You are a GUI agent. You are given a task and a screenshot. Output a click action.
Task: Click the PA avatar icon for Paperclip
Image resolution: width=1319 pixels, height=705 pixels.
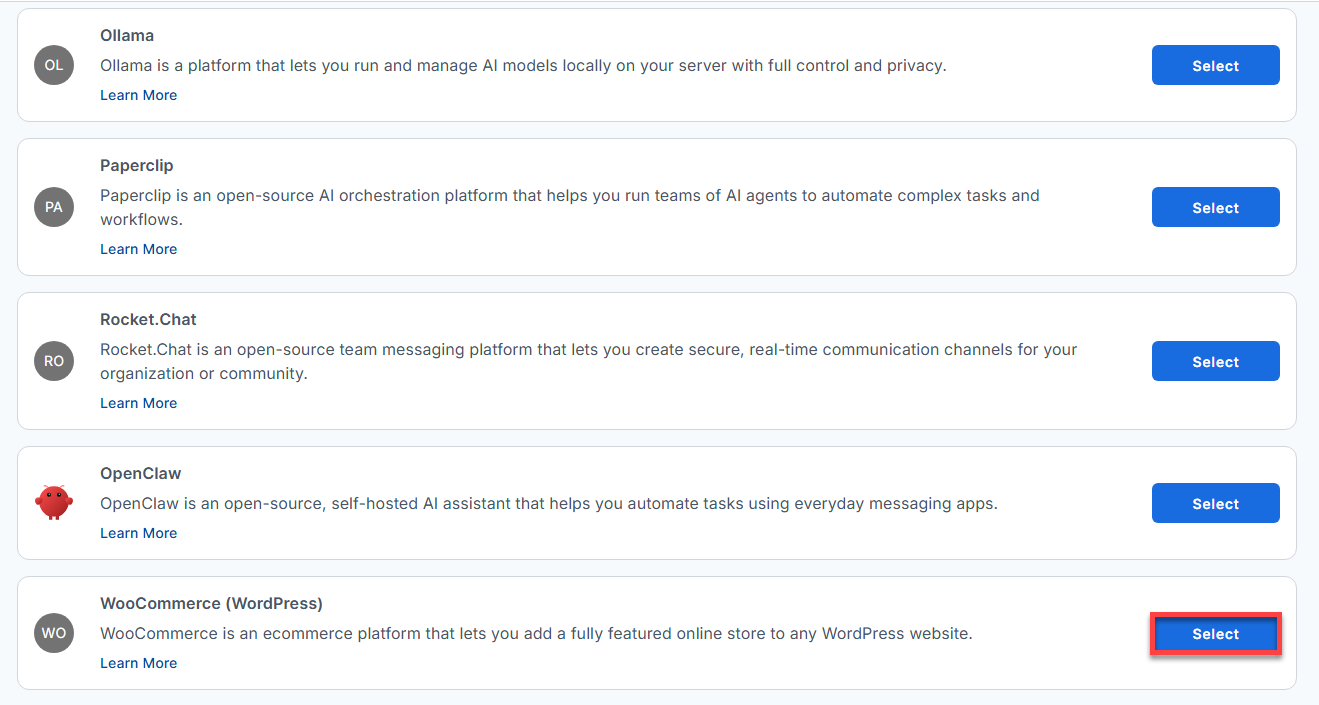point(54,207)
